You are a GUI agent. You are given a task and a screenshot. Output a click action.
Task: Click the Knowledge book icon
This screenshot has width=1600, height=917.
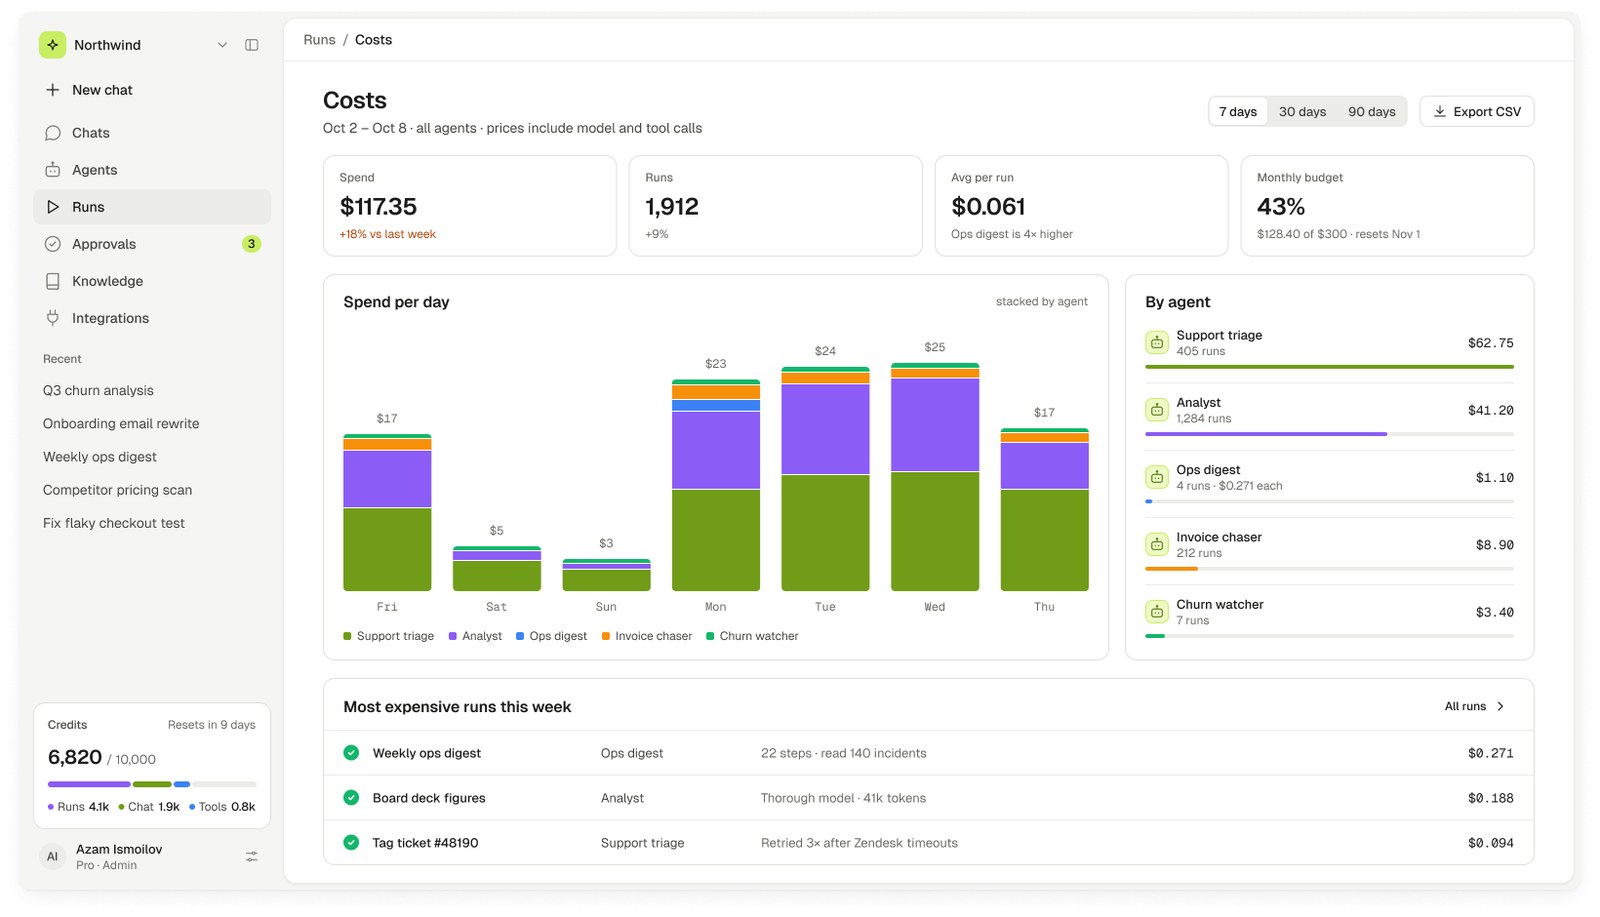(x=53, y=281)
